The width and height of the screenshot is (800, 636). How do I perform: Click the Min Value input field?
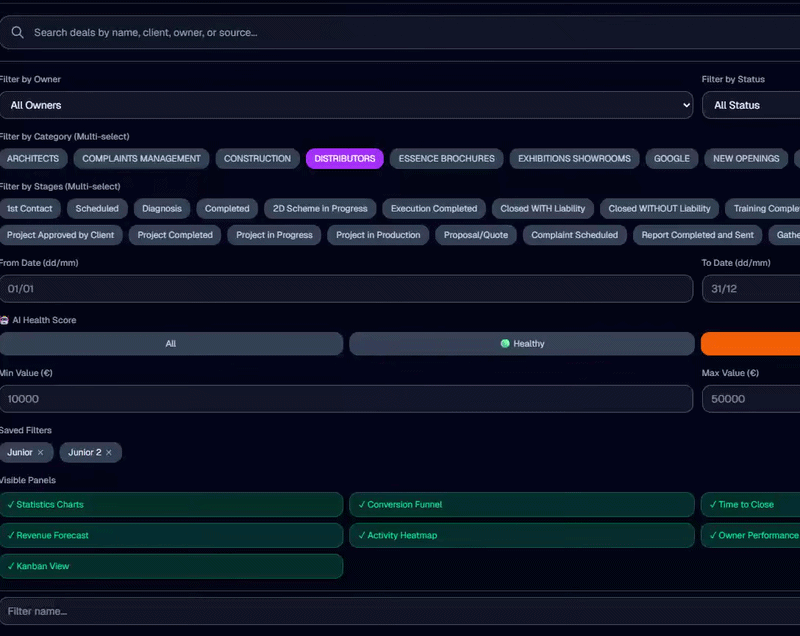pos(346,399)
